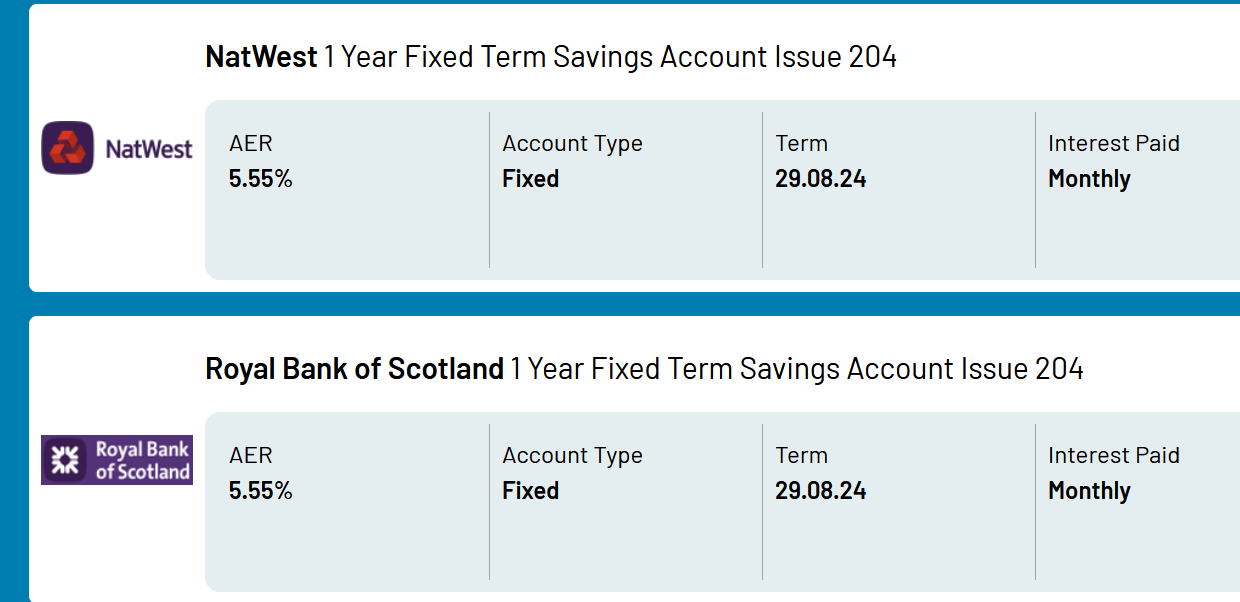Click NatWest Account Type label
The width and height of the screenshot is (1240, 602).
(572, 144)
